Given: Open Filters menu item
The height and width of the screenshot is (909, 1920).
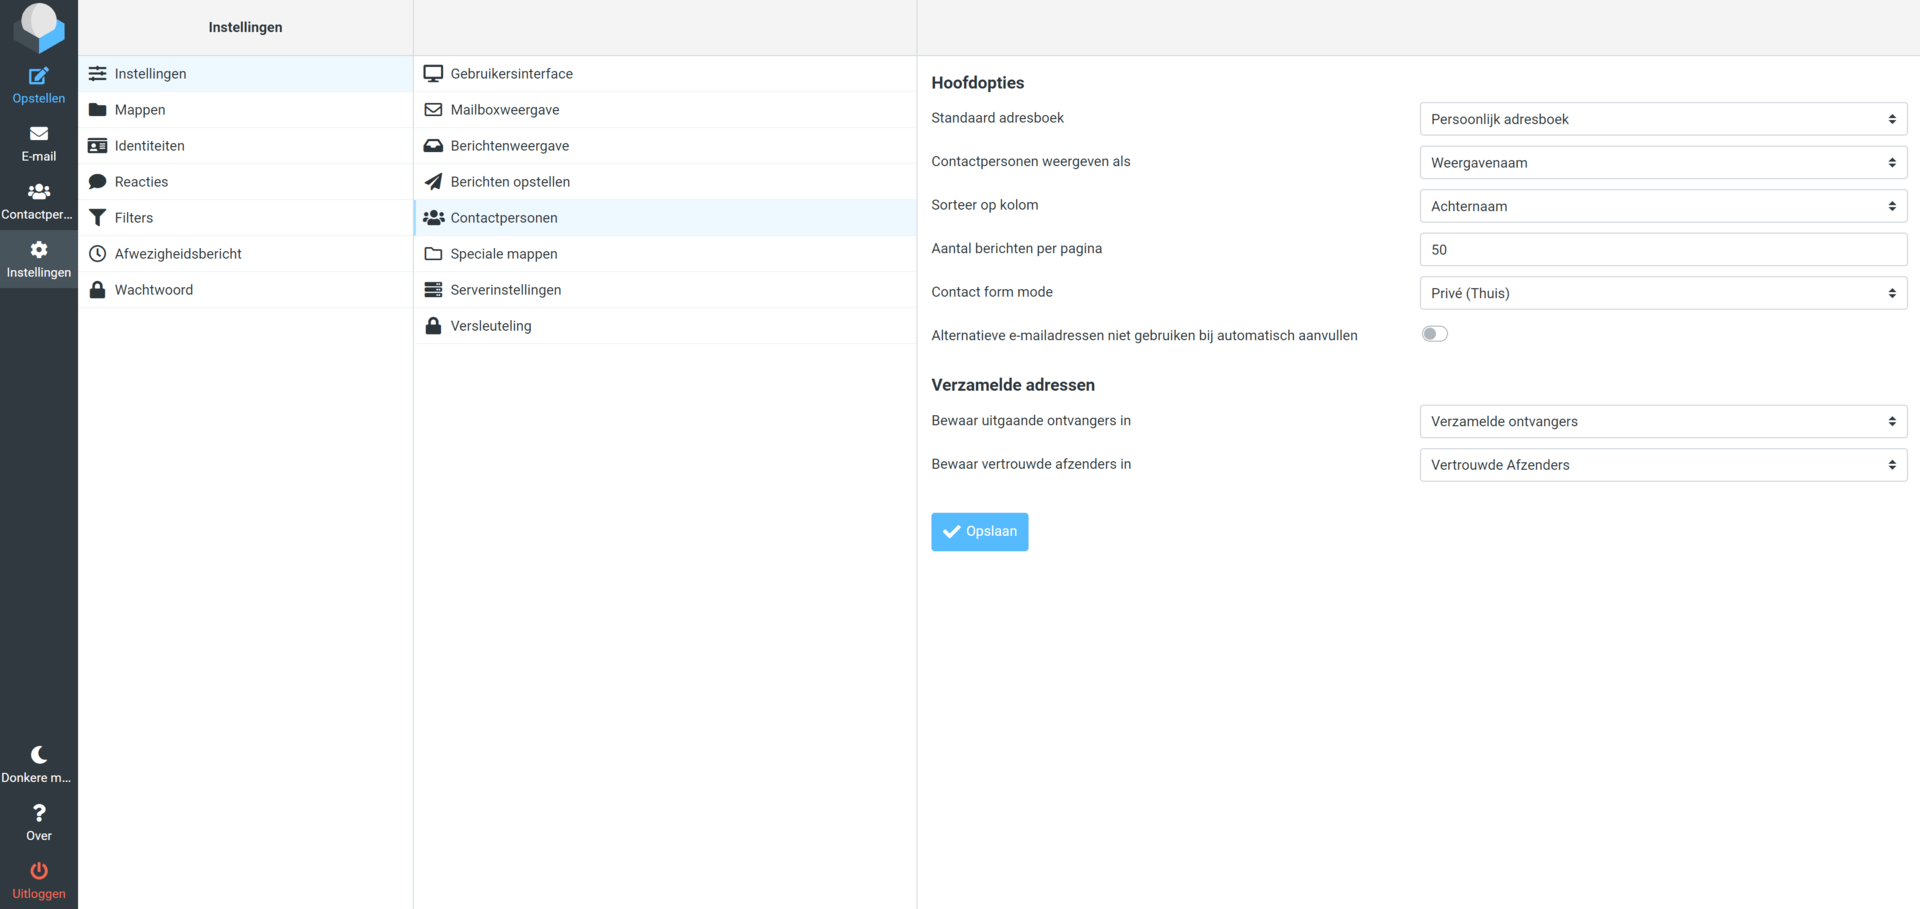Looking at the screenshot, I should (245, 218).
